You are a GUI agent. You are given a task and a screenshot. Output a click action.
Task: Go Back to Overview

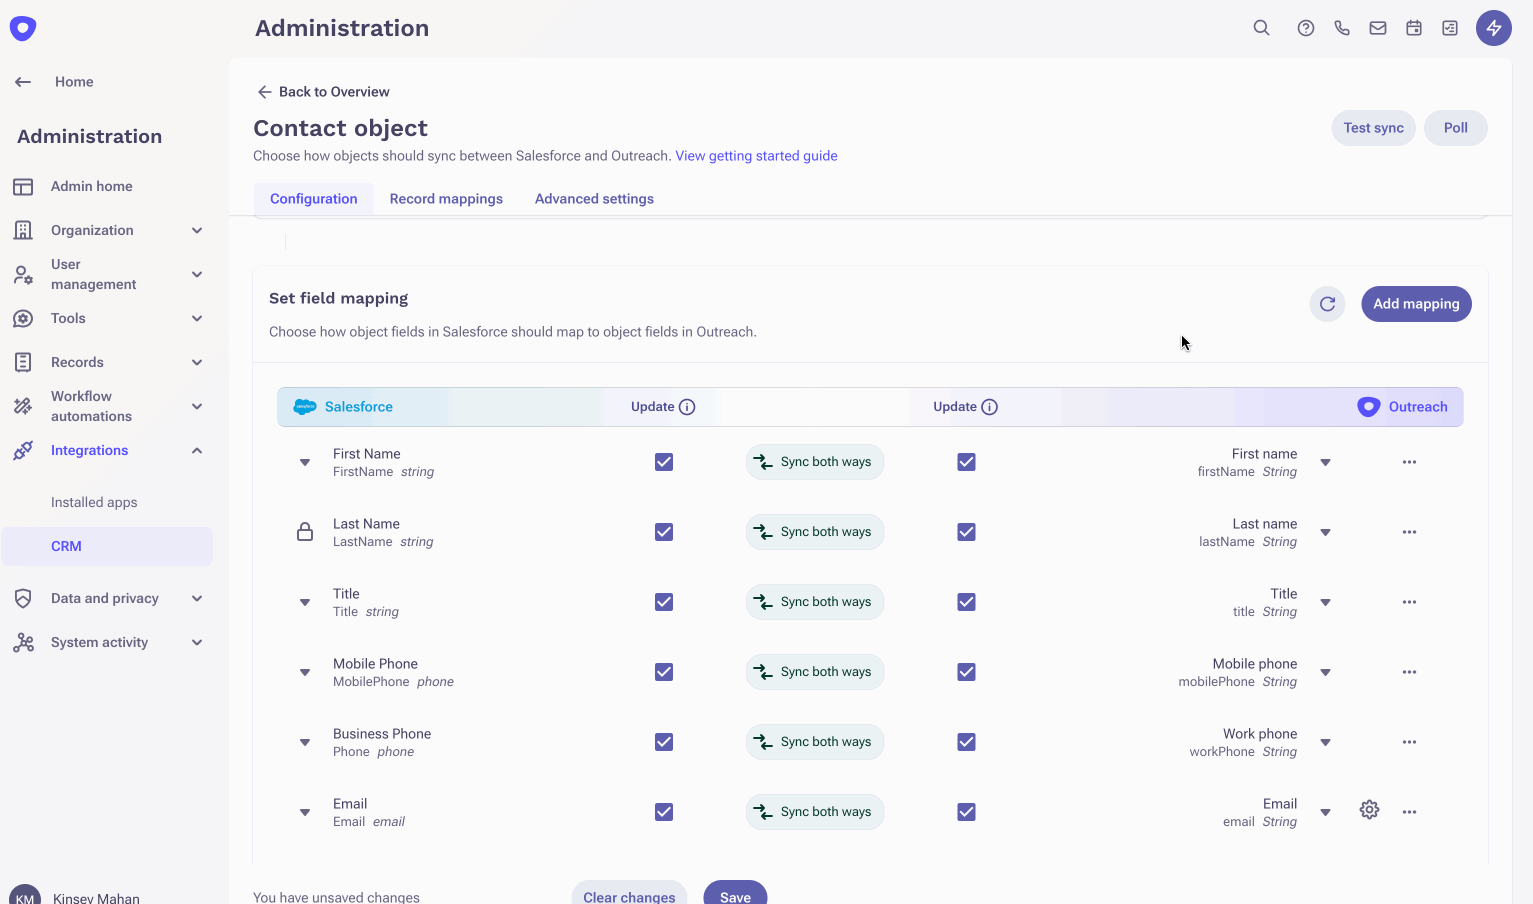[323, 92]
